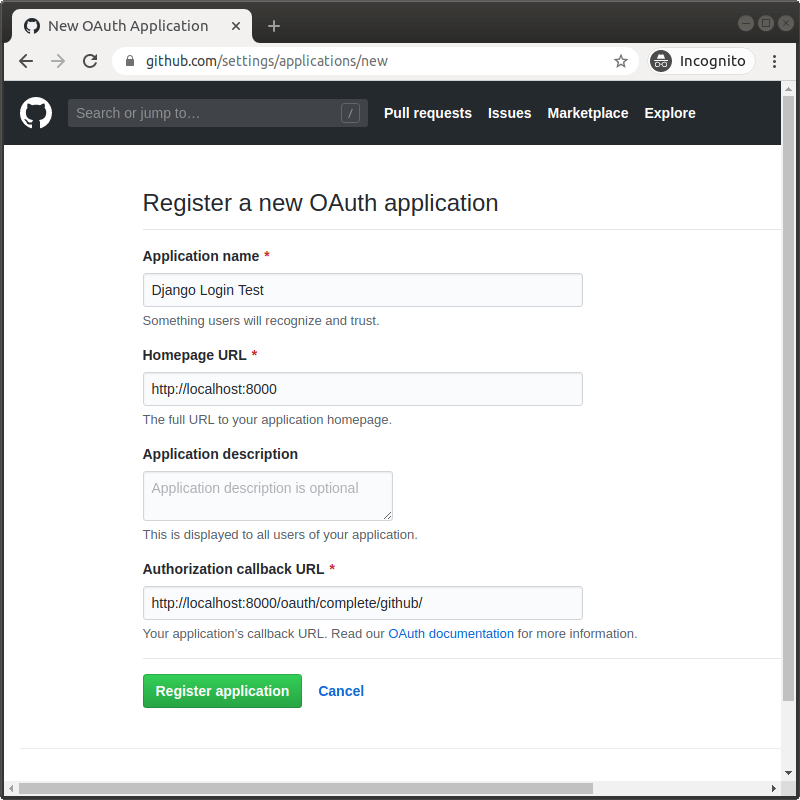Navigate back with the browser back arrow
This screenshot has height=800, width=800.
tap(26, 61)
